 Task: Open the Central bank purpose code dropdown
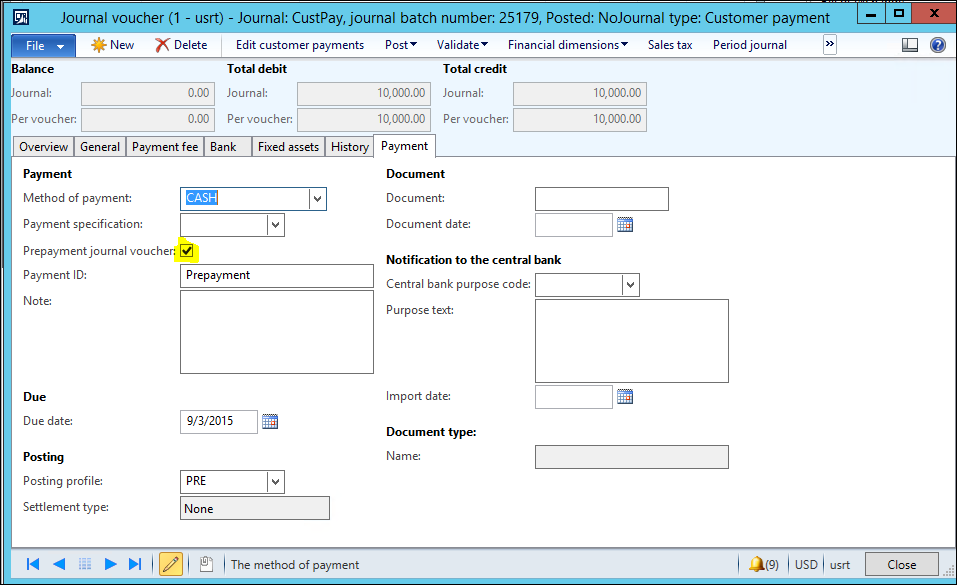(x=630, y=285)
